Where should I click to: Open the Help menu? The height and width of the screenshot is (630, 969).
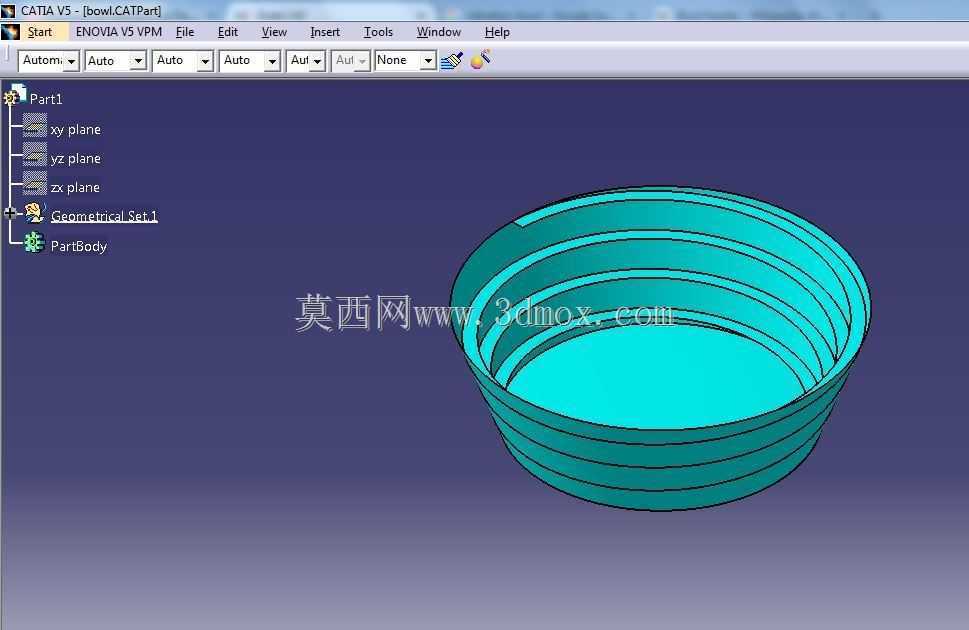tap(497, 32)
